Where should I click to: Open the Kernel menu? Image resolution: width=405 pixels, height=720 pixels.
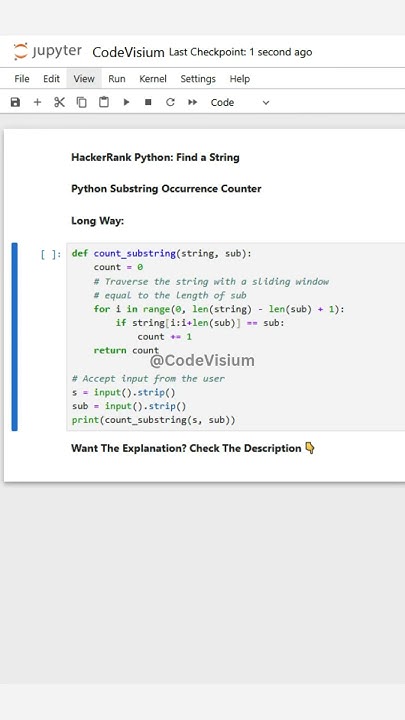click(153, 79)
